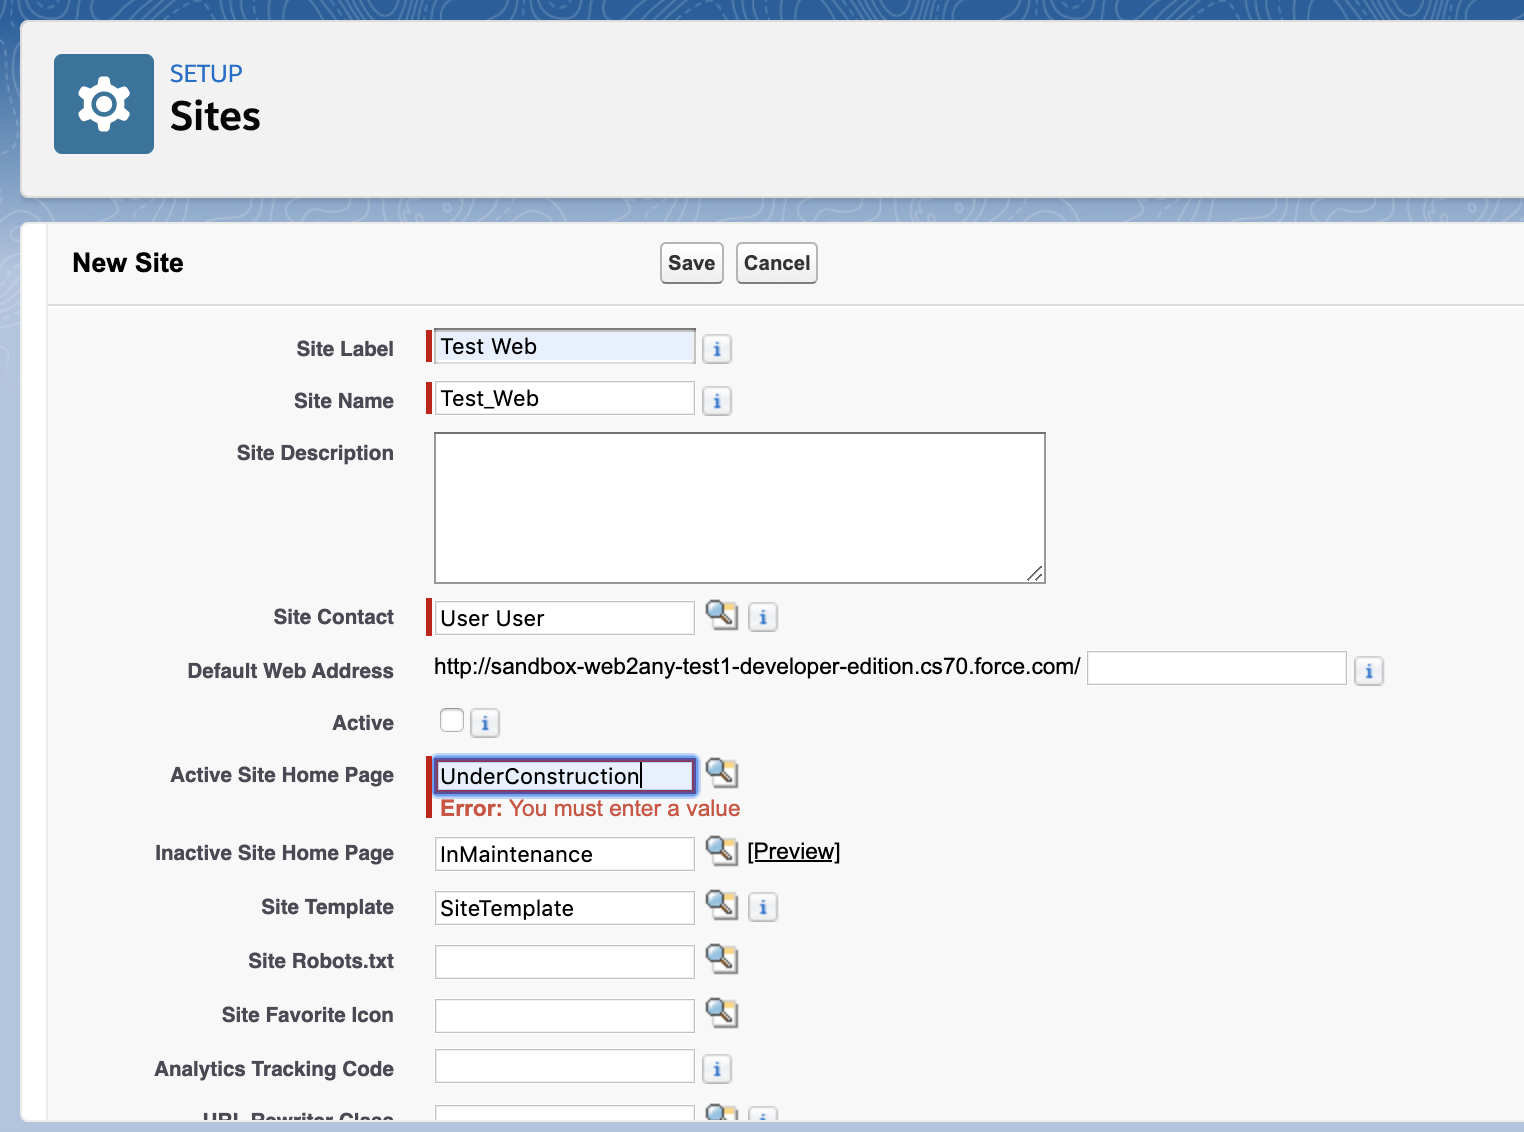The height and width of the screenshot is (1132, 1524).
Task: Click the 'Sites' page title
Action: click(x=215, y=117)
